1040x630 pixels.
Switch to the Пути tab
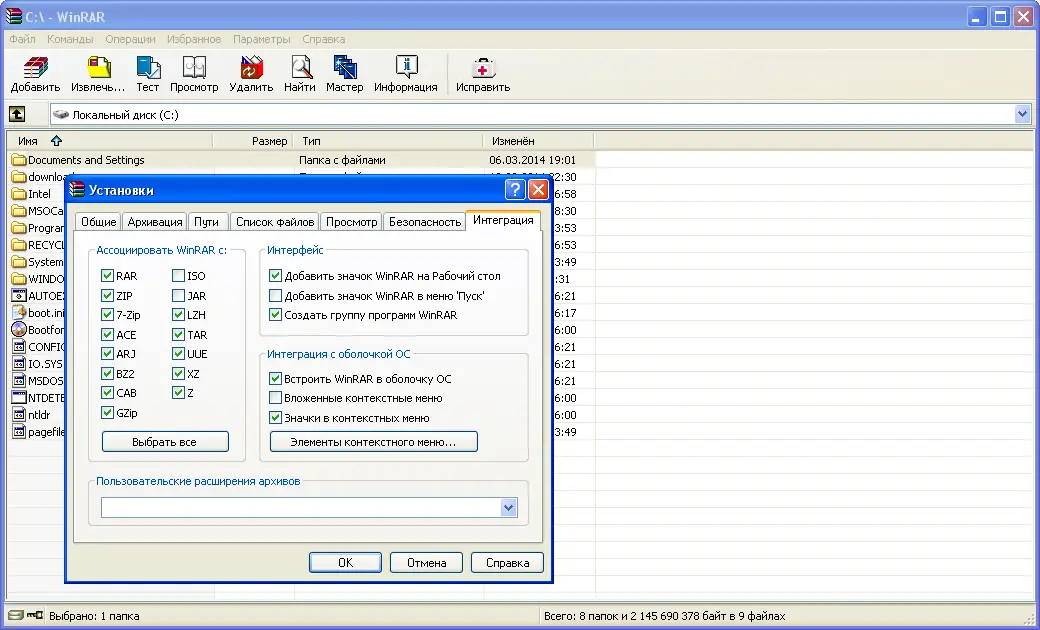(x=206, y=221)
